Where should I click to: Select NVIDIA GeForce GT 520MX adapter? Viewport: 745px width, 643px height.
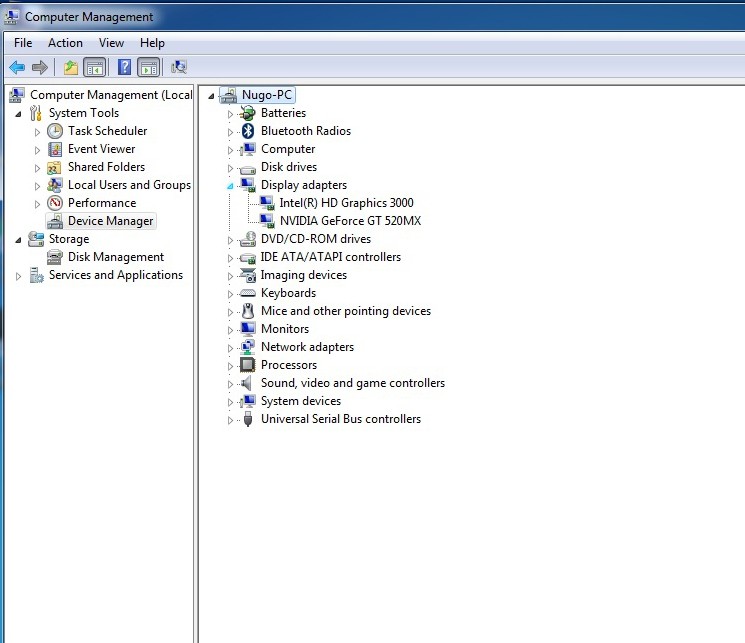pyautogui.click(x=350, y=221)
